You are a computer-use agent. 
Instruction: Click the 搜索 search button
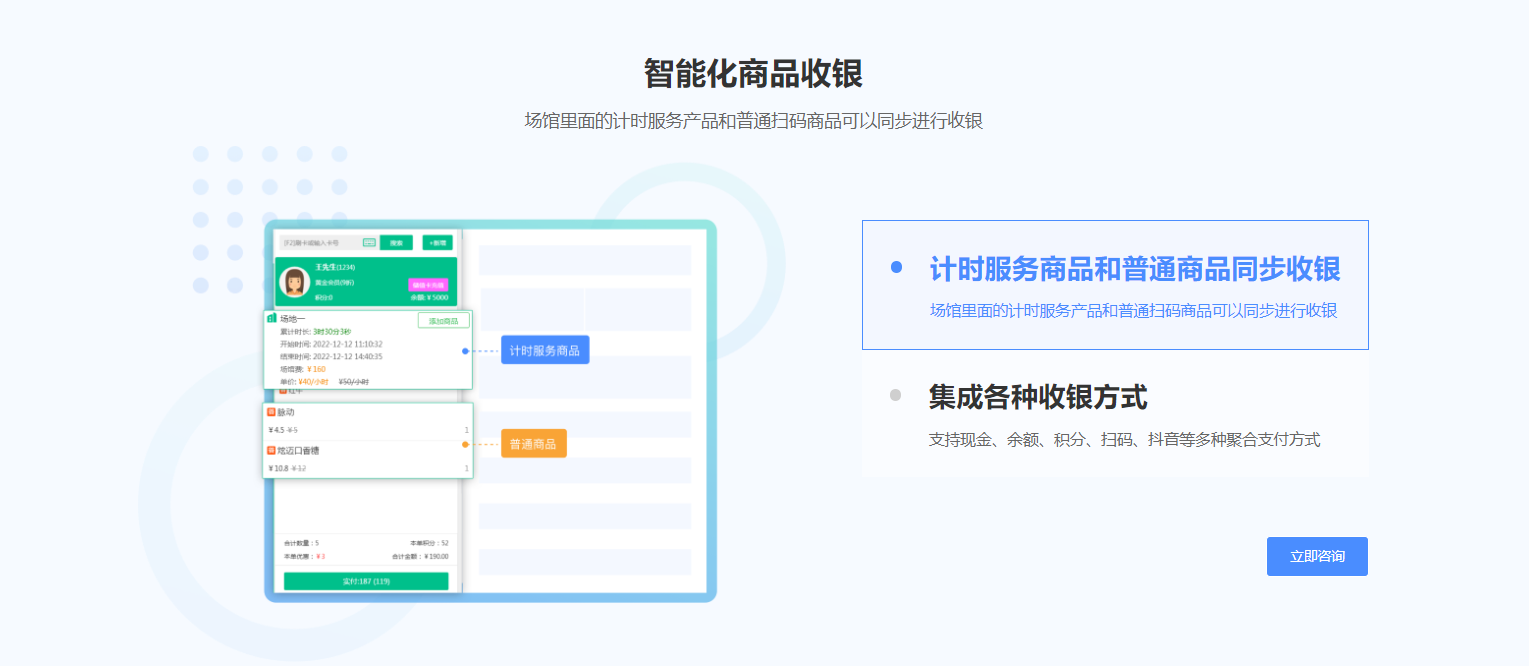tap(396, 242)
